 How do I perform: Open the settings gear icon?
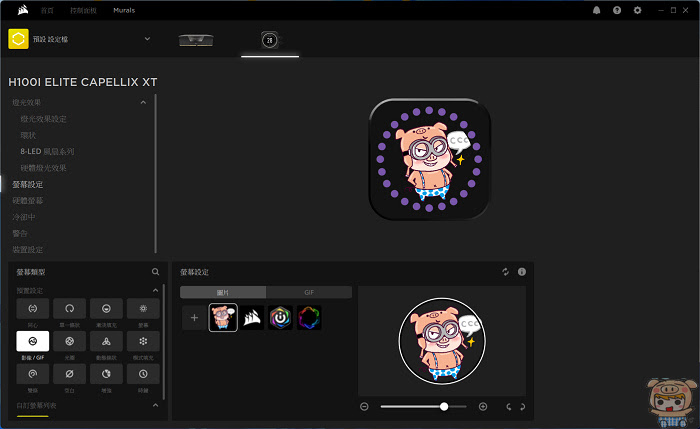pos(638,10)
